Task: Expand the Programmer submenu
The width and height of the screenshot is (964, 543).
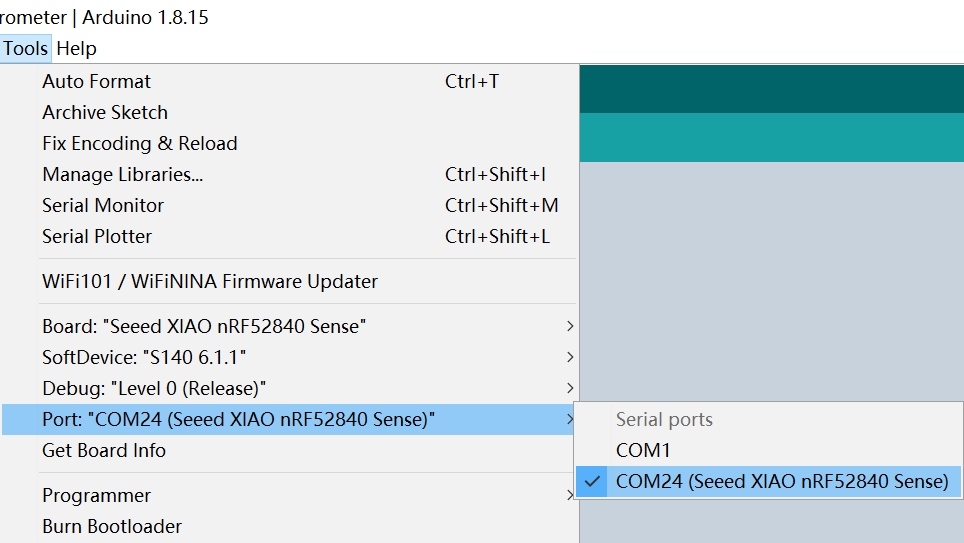Action: 290,496
